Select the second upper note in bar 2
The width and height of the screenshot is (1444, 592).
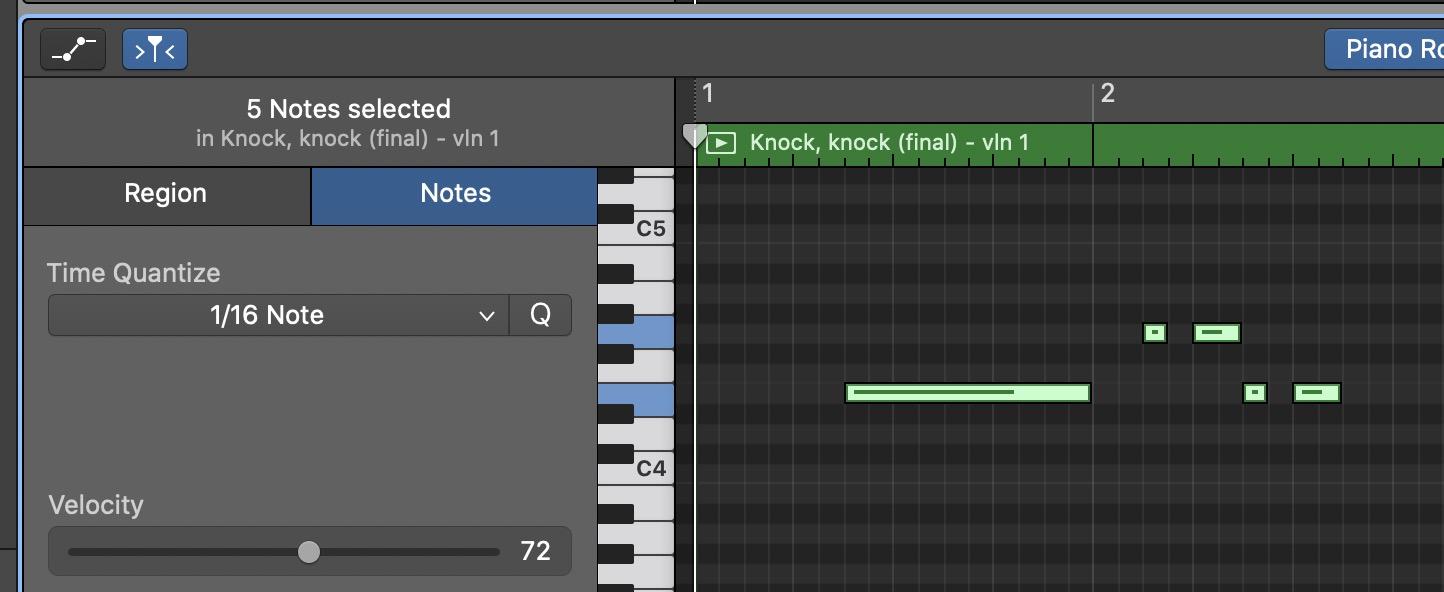click(1216, 333)
